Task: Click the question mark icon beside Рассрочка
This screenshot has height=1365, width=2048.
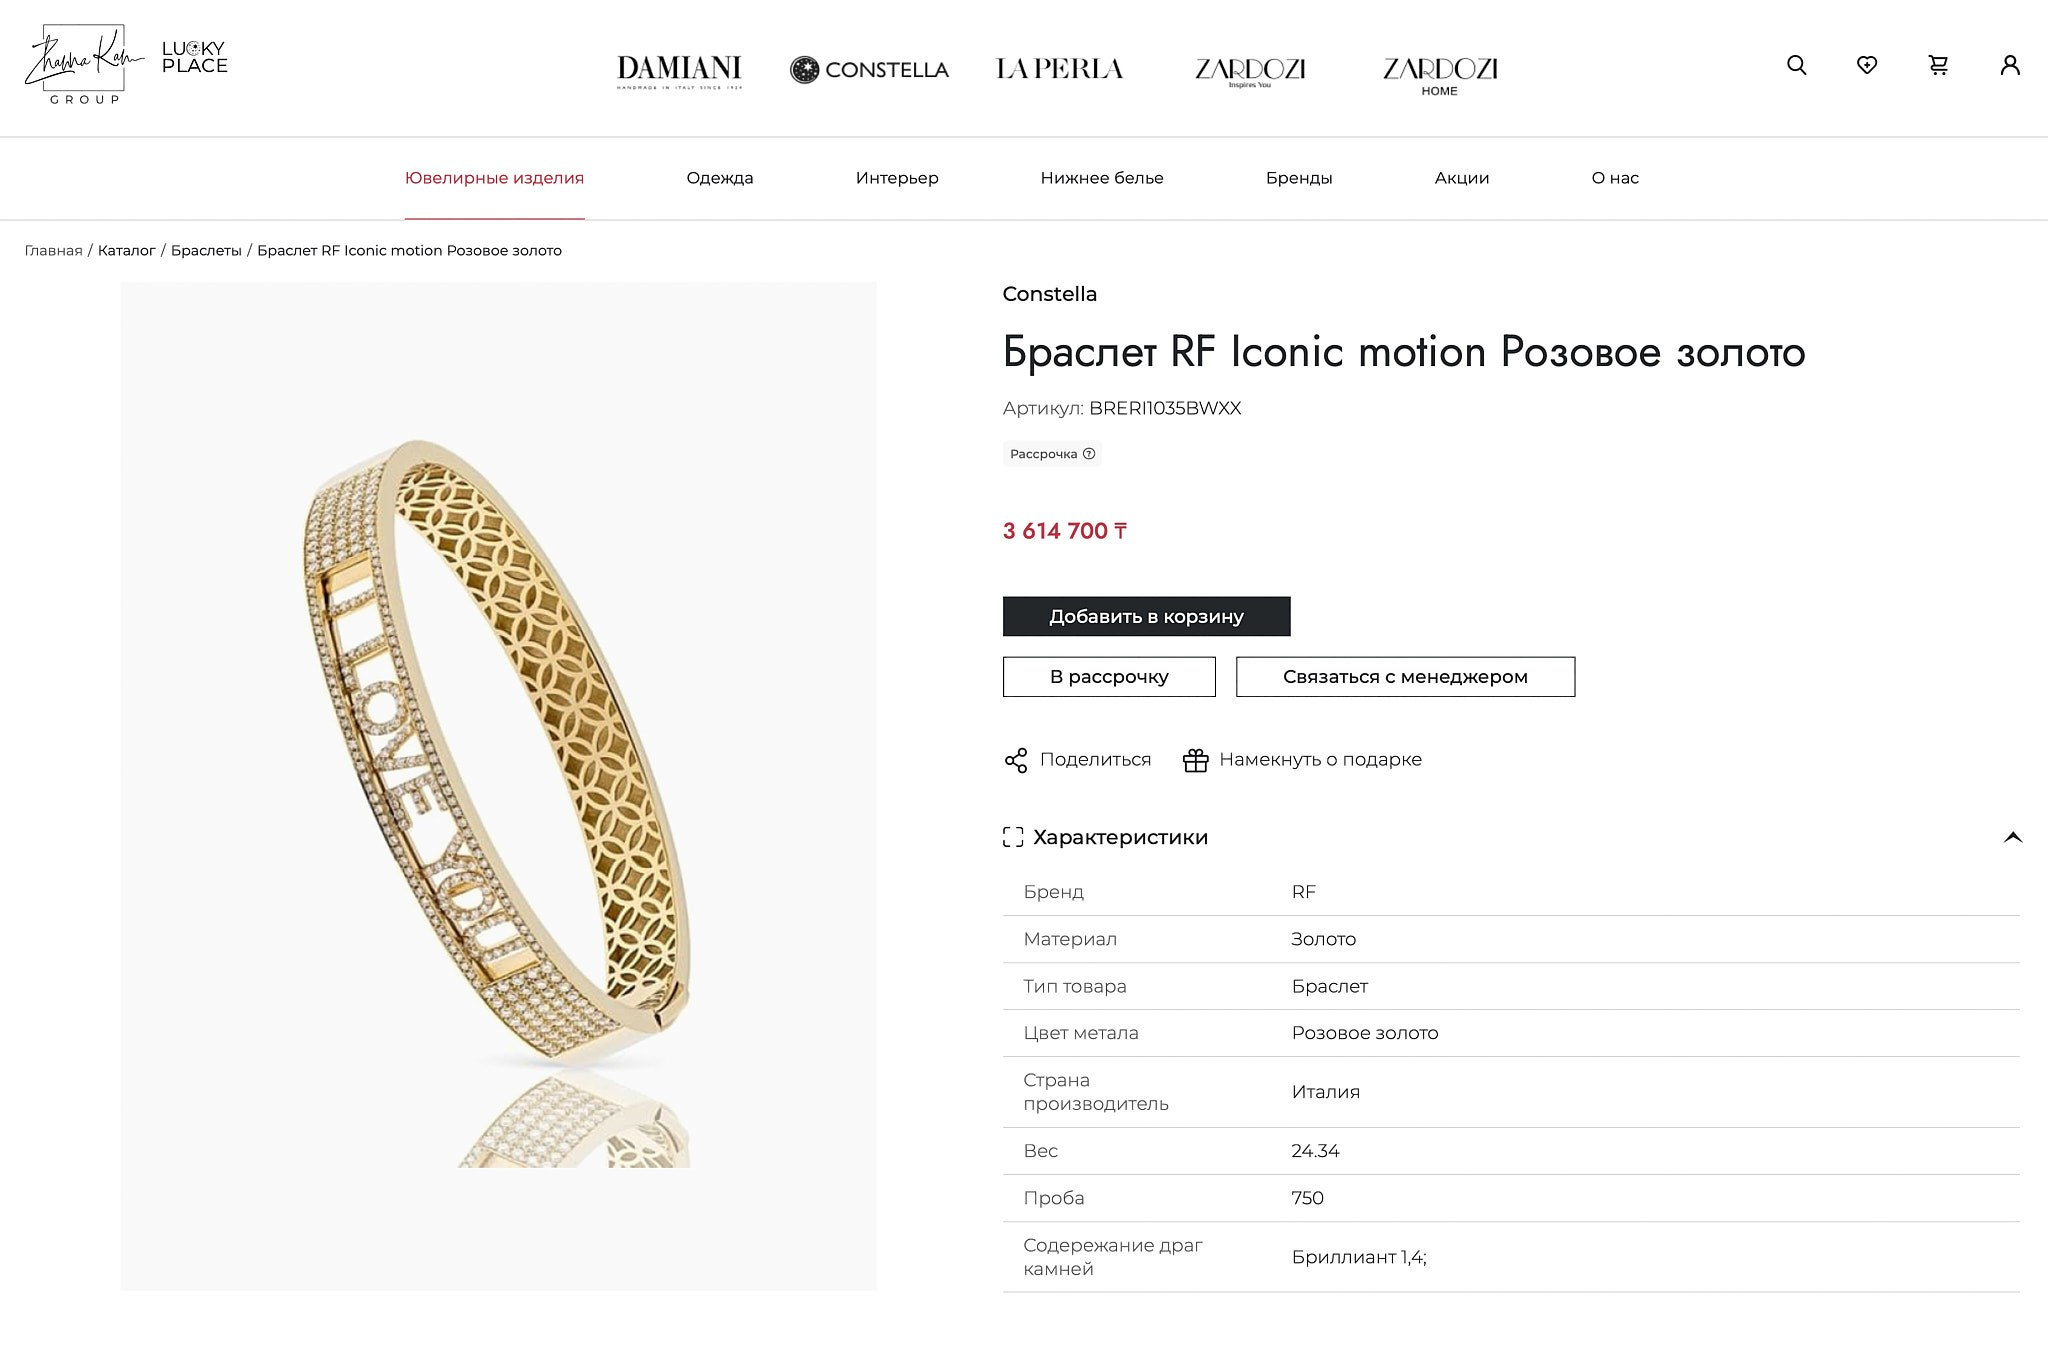Action: (x=1090, y=453)
